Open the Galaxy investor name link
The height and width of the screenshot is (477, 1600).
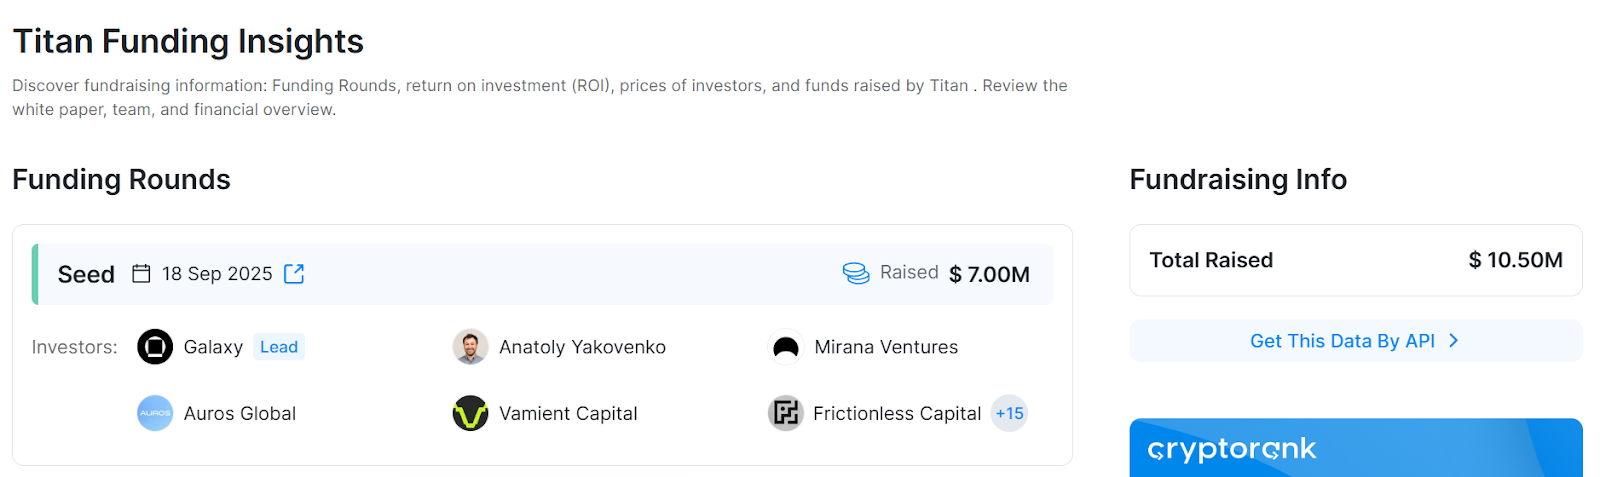pyautogui.click(x=213, y=347)
